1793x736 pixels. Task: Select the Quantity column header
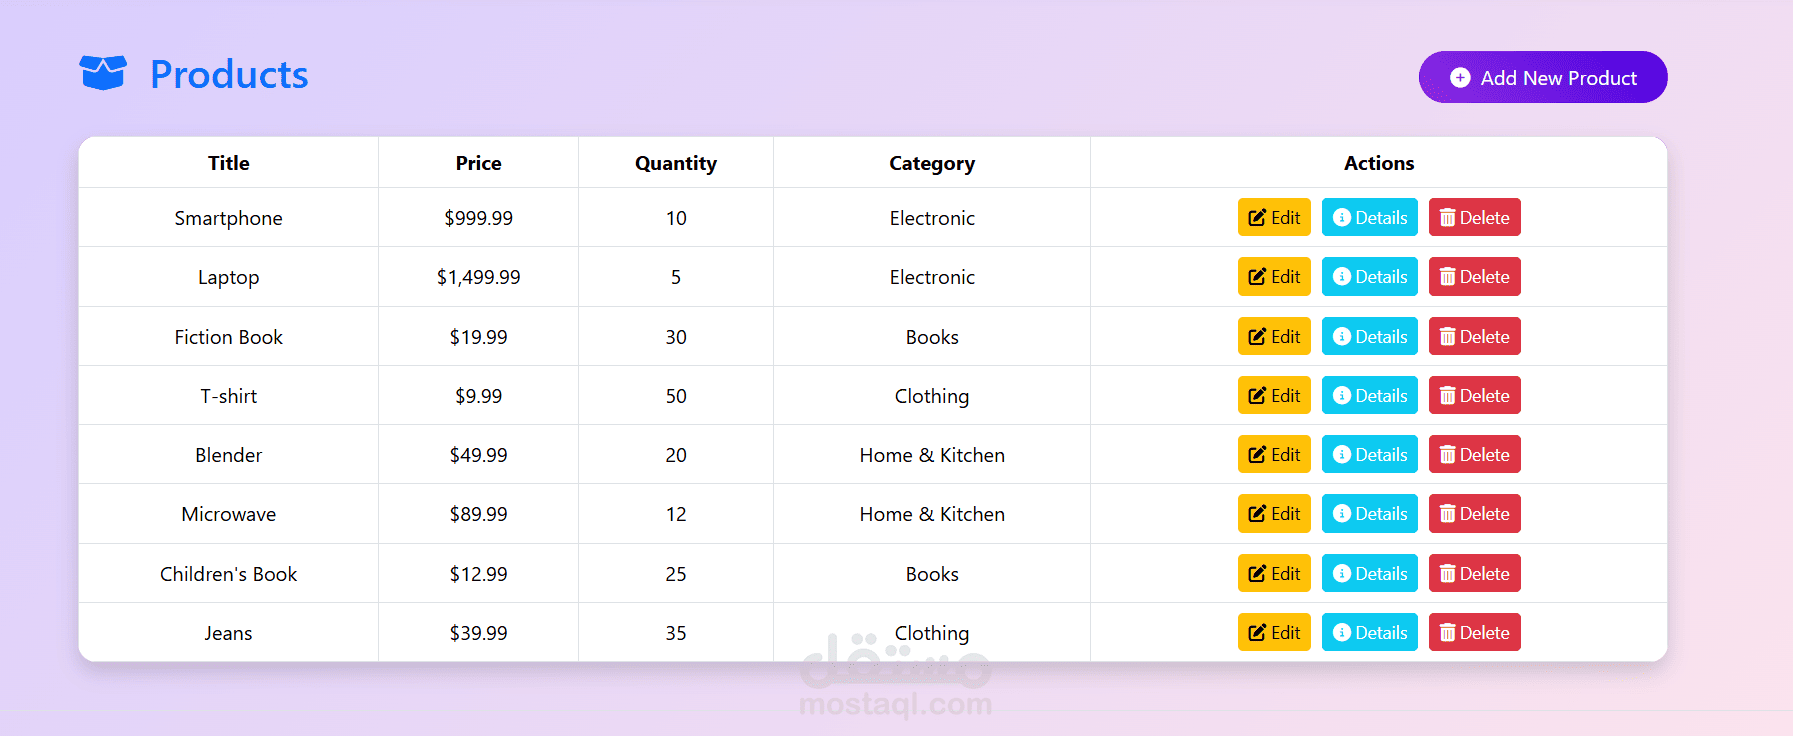pos(676,163)
